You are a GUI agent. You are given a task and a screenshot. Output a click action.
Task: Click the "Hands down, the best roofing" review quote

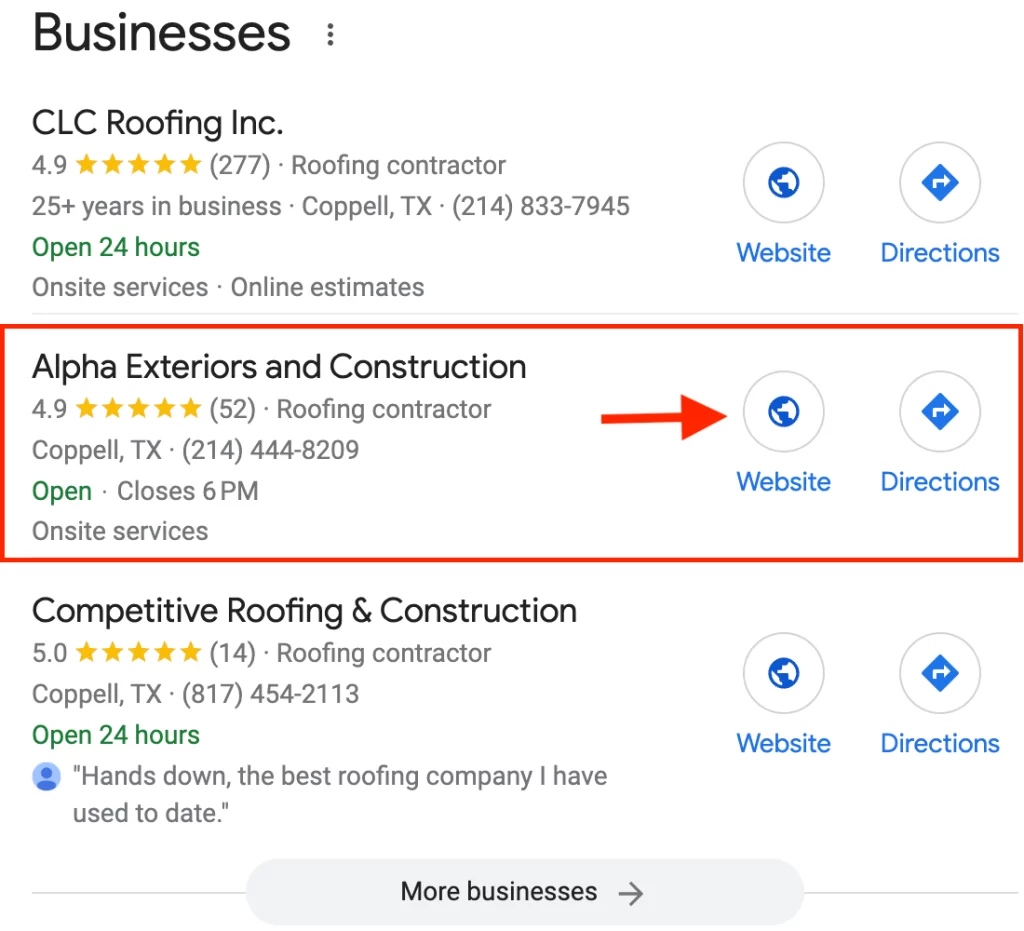coord(340,795)
